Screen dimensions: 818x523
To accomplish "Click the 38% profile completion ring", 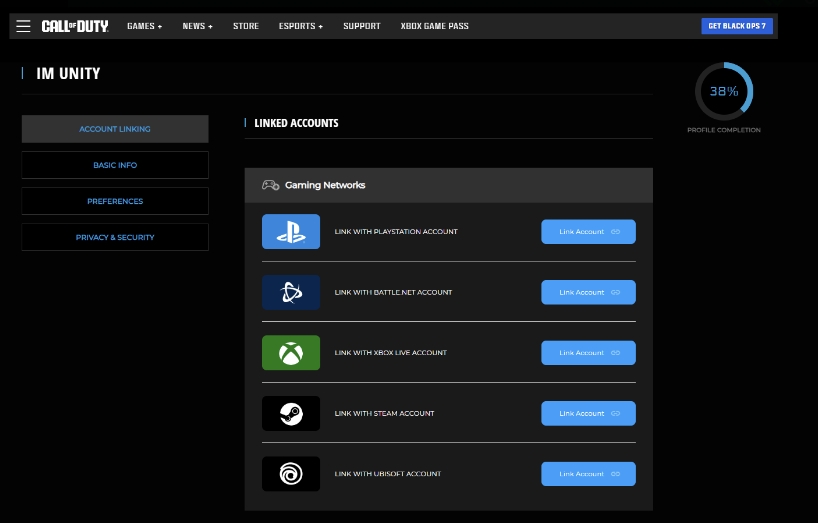I will [x=724, y=91].
